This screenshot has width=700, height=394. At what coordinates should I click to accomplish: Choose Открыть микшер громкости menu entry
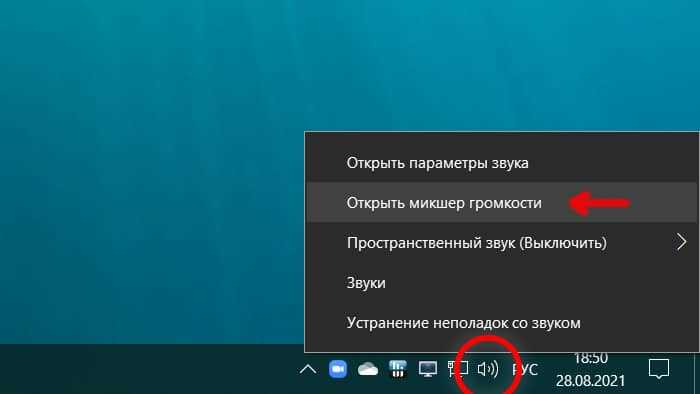coord(502,203)
